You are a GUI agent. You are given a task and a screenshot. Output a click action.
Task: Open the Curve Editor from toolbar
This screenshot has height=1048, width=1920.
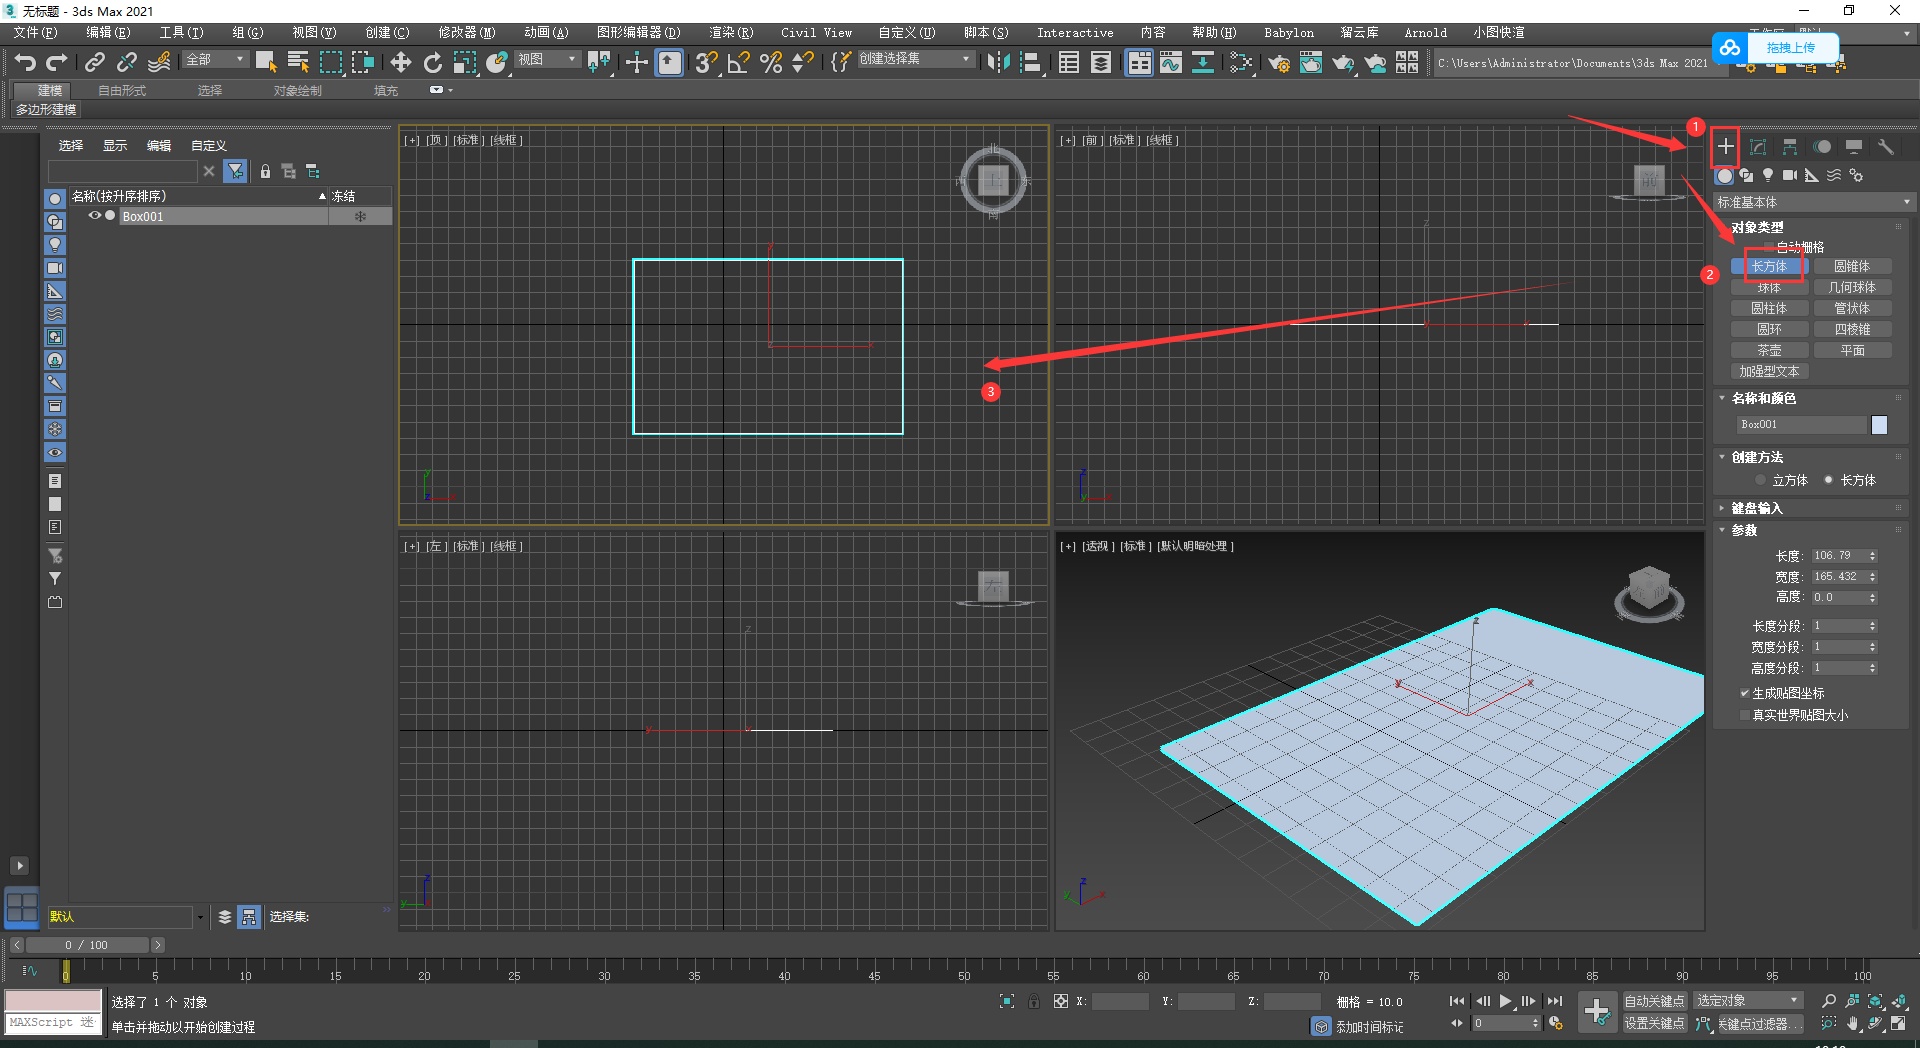coord(1171,63)
